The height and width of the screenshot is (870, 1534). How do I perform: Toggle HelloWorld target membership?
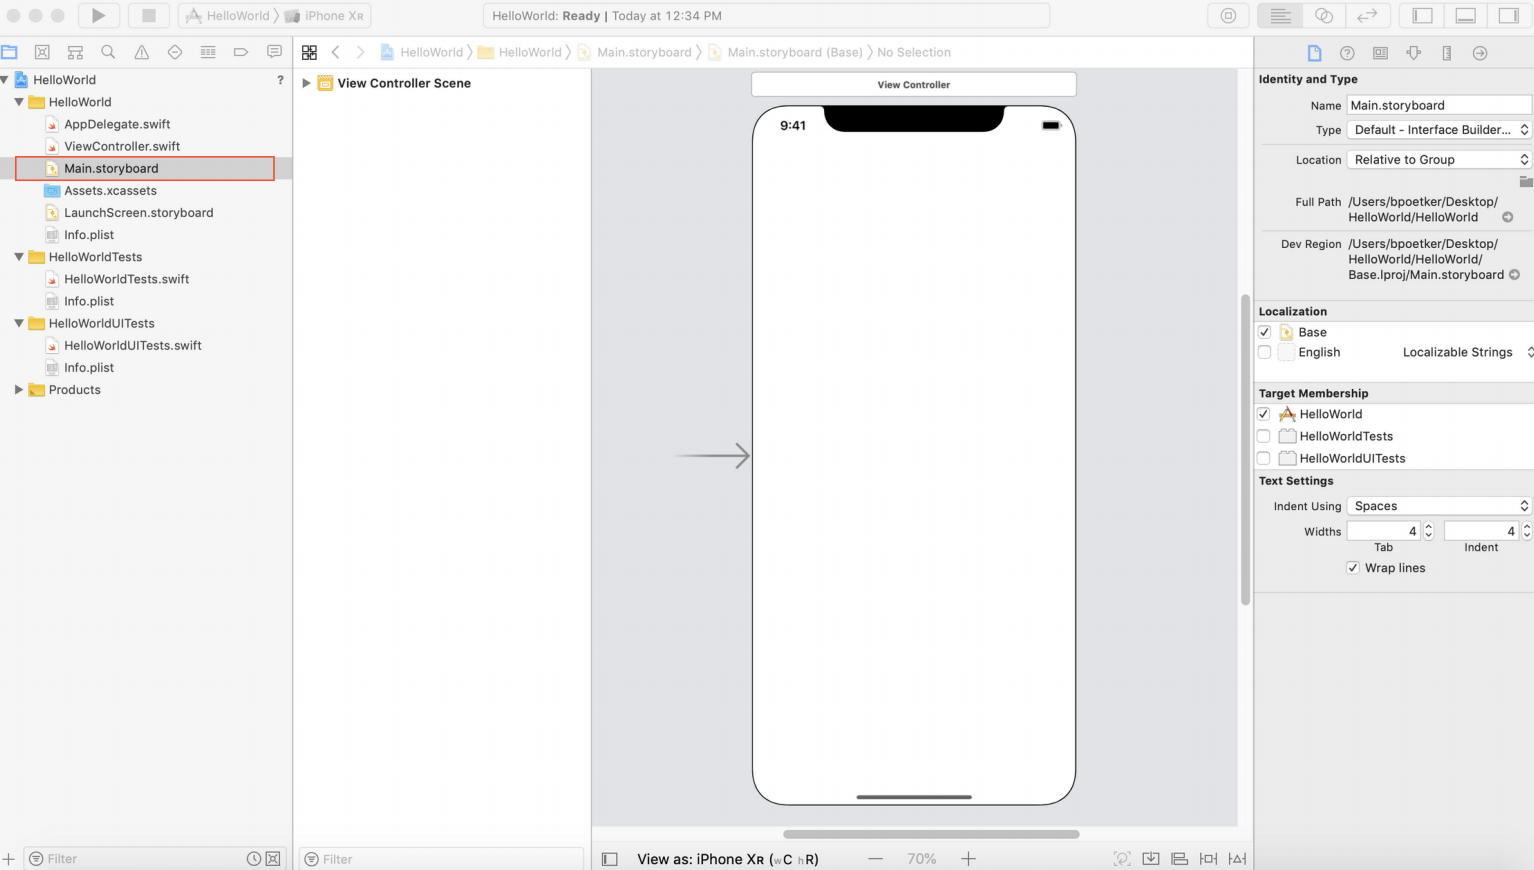click(x=1264, y=414)
